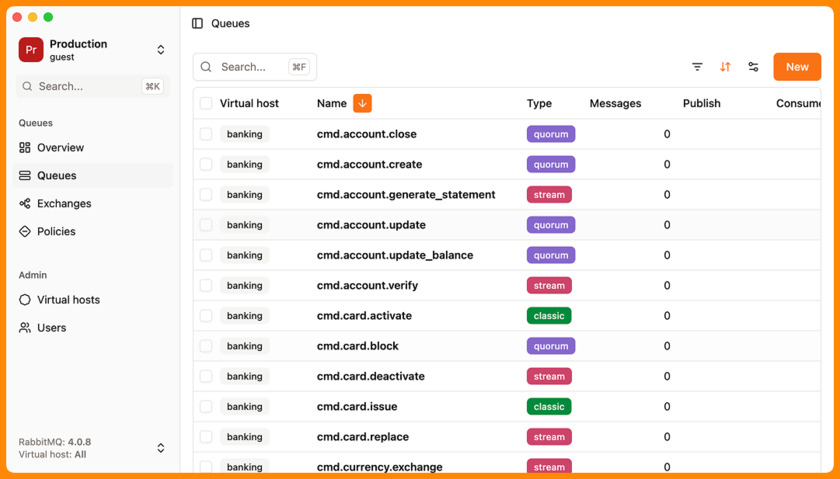Image resolution: width=840 pixels, height=479 pixels.
Task: Click the stream tag for cmd.card.replace
Action: point(549,437)
